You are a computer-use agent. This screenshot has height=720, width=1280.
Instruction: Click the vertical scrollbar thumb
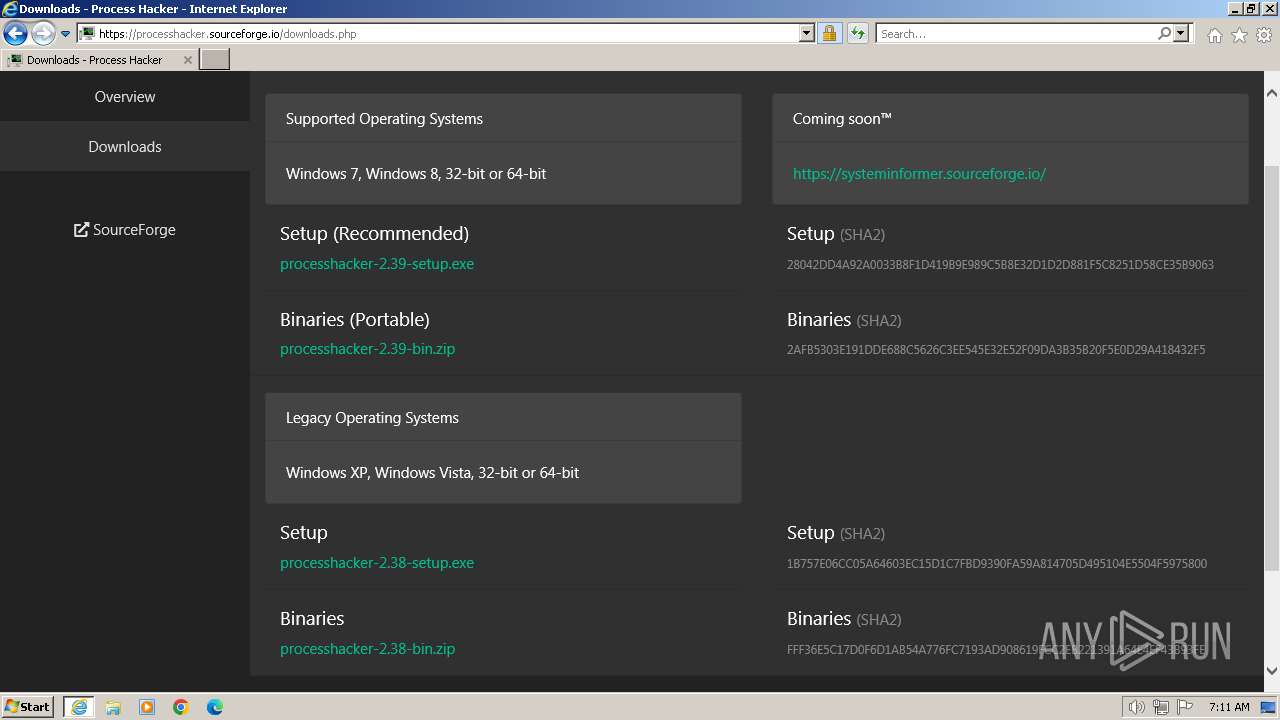[1272, 366]
